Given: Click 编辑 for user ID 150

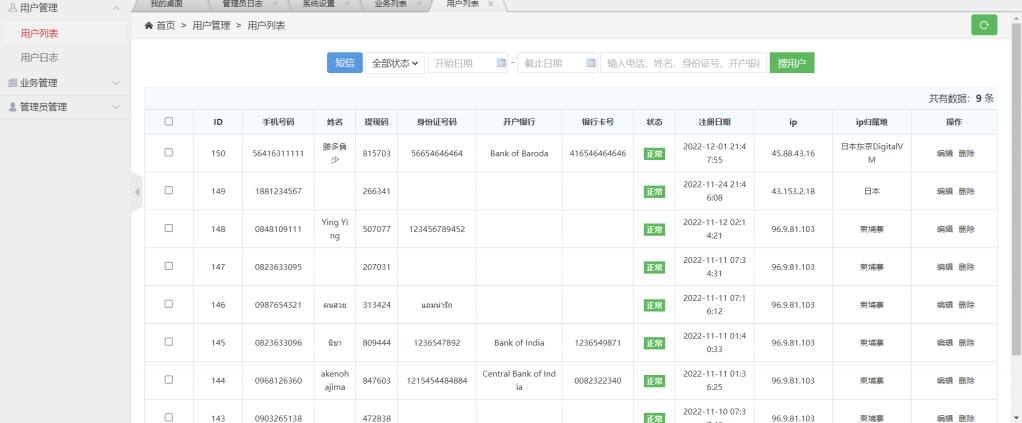Looking at the screenshot, I should (945, 154).
